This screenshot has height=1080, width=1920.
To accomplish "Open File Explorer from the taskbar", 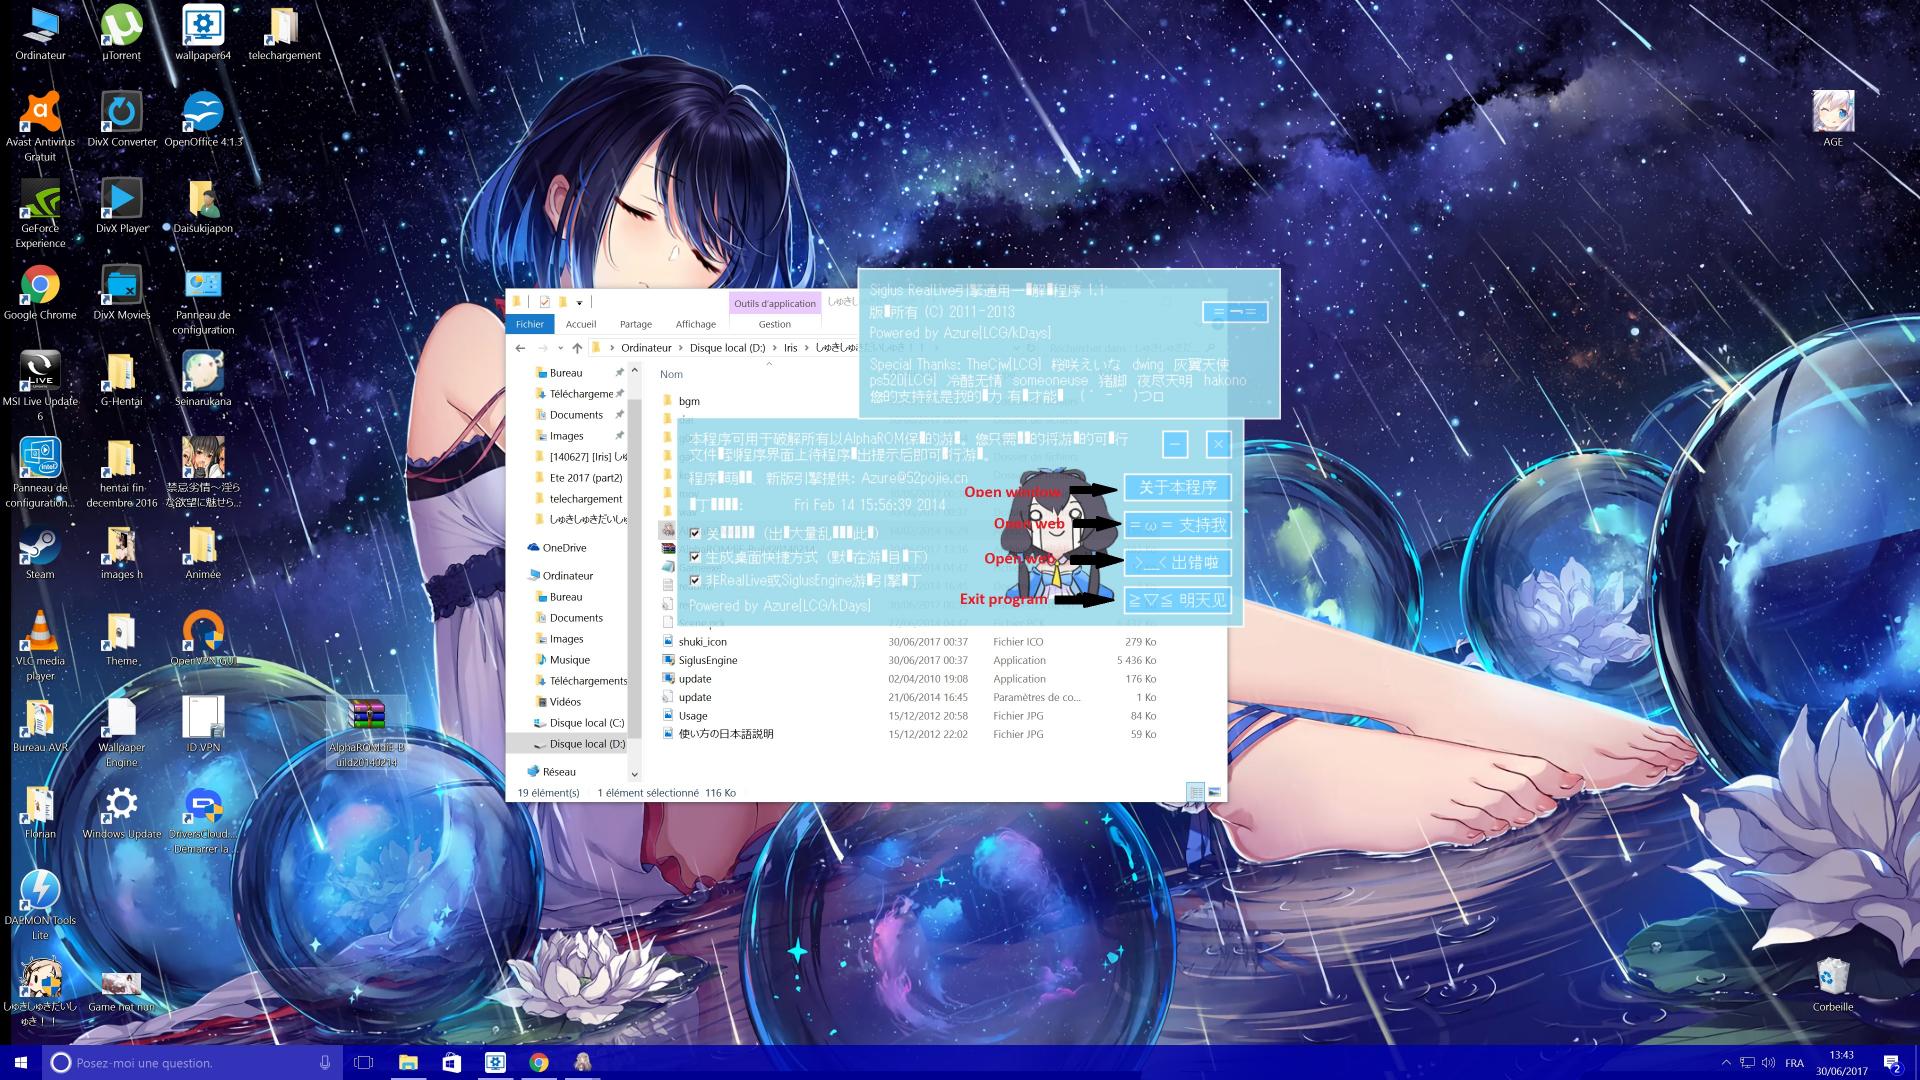I will click(408, 1062).
